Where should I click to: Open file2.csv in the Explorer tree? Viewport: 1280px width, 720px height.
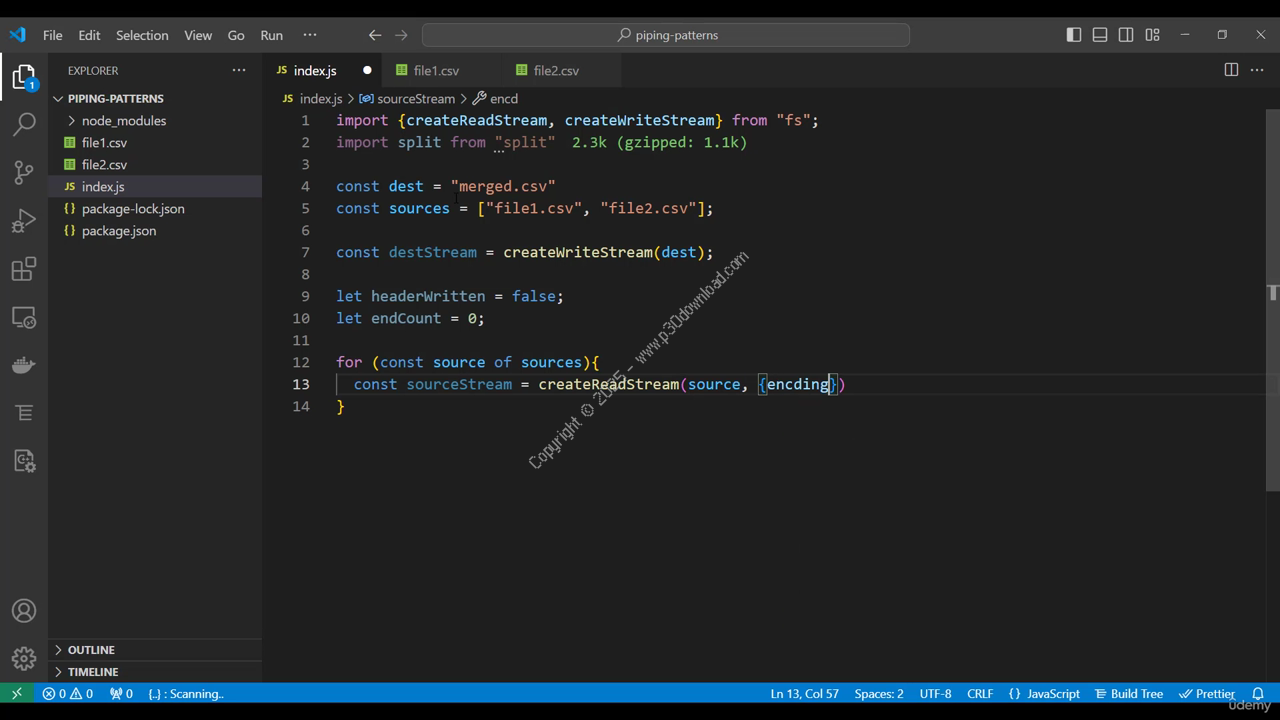155,164
